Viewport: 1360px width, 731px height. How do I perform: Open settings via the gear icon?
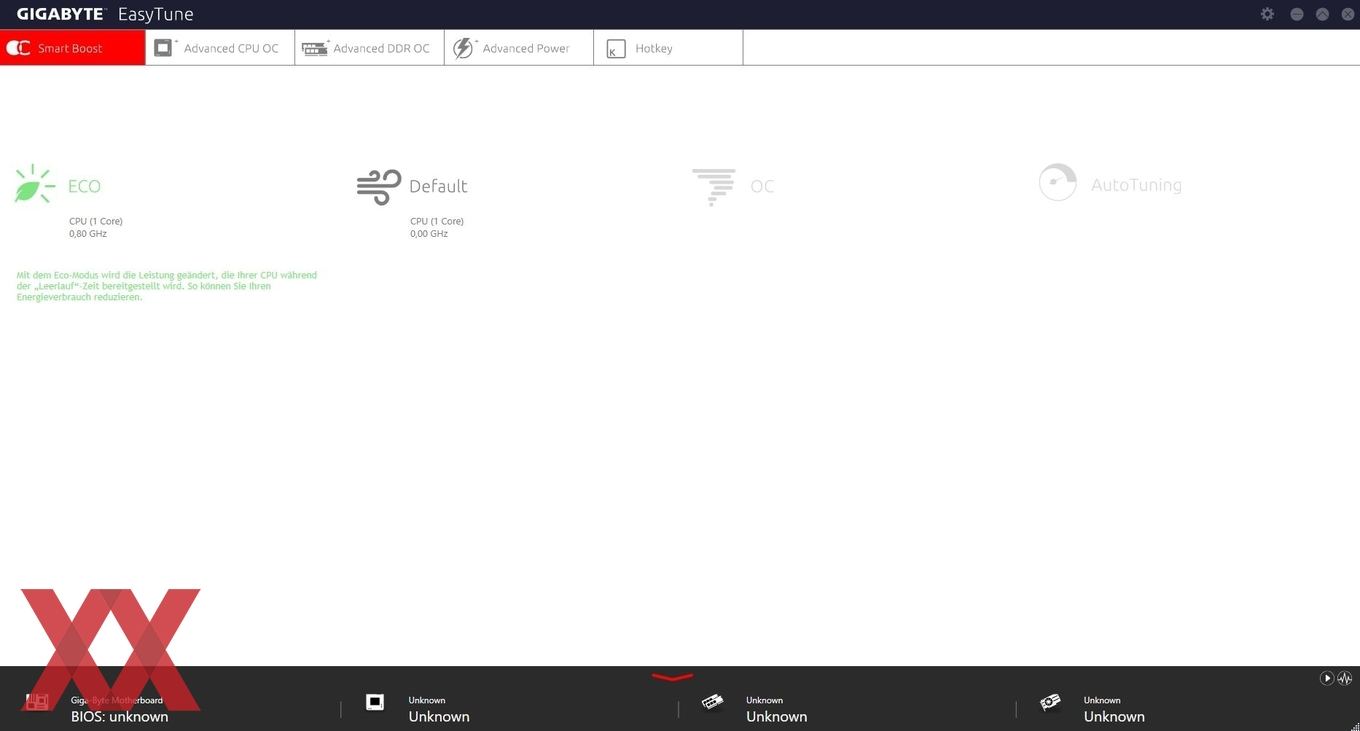1268,14
